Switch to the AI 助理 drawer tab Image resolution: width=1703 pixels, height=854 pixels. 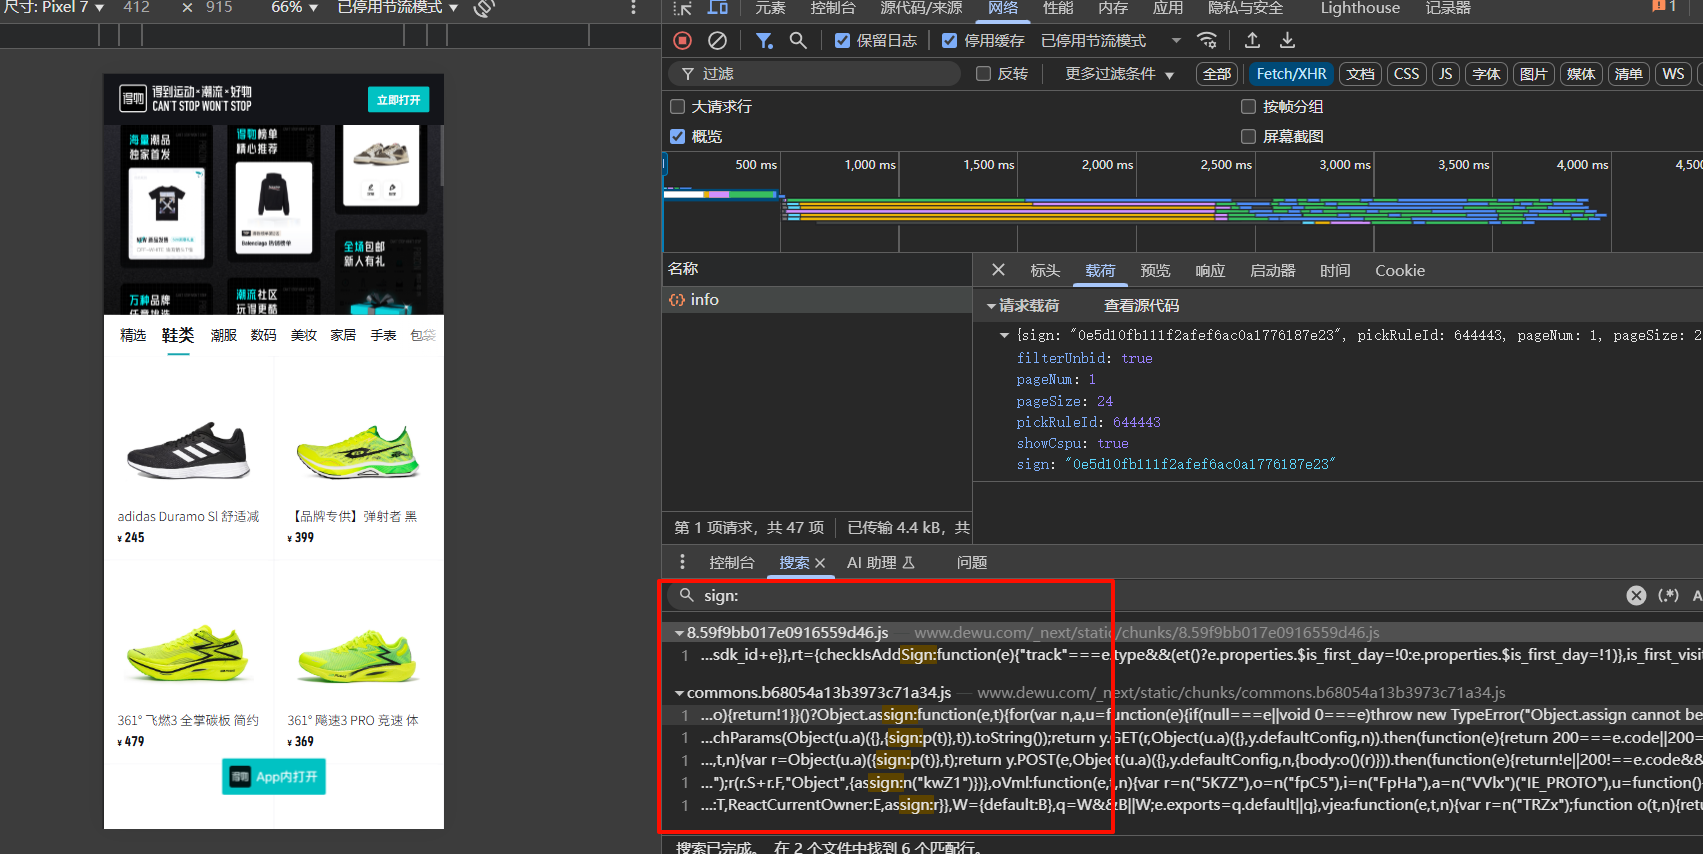tap(881, 563)
